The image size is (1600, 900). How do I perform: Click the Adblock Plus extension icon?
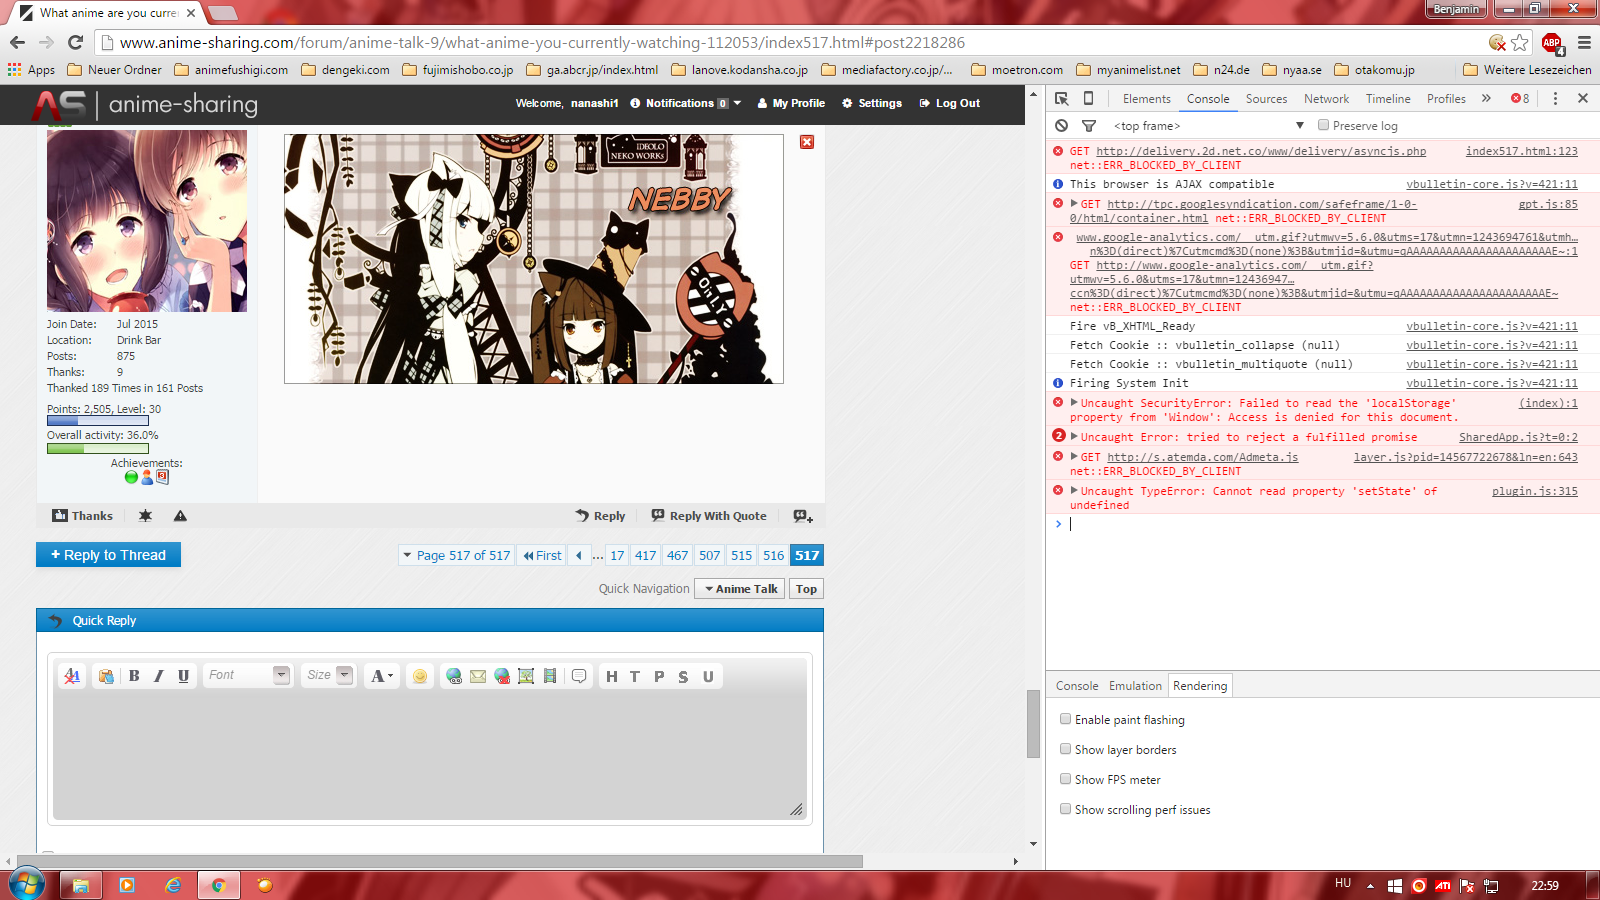point(1552,43)
